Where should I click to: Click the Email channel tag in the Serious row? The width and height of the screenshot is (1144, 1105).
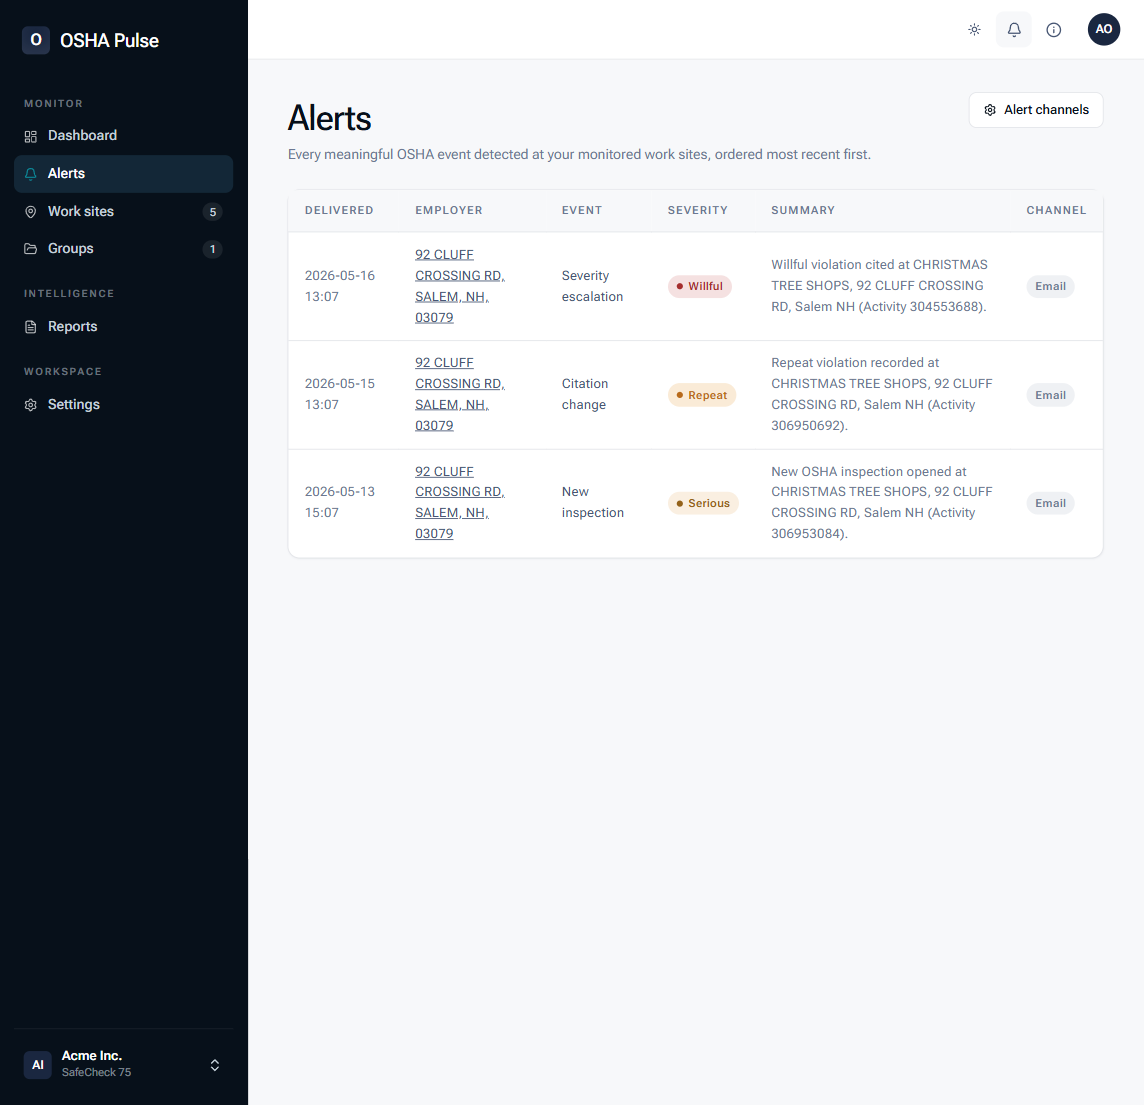point(1050,503)
